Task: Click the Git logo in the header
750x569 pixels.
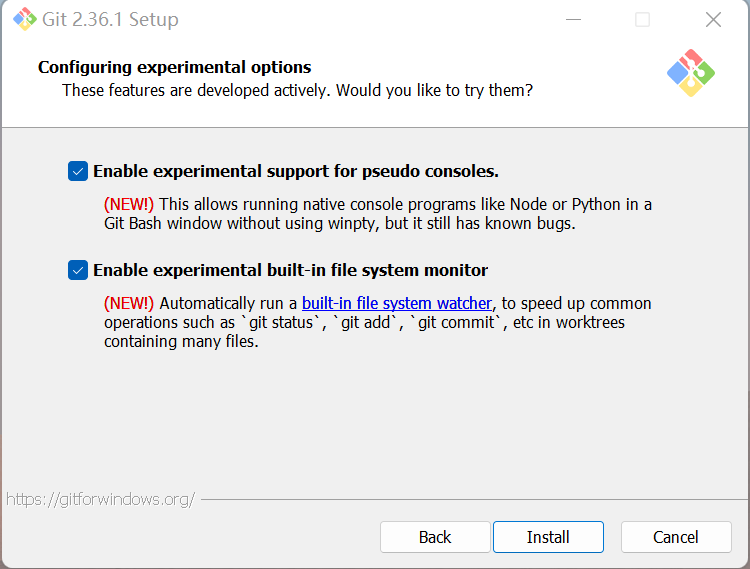Action: pyautogui.click(x=691, y=72)
